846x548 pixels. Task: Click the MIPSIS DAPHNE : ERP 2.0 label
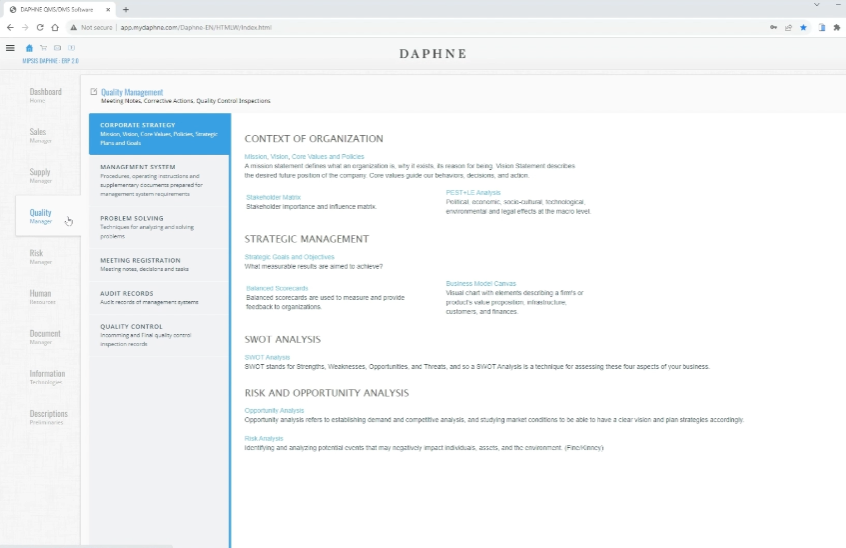coord(50,61)
